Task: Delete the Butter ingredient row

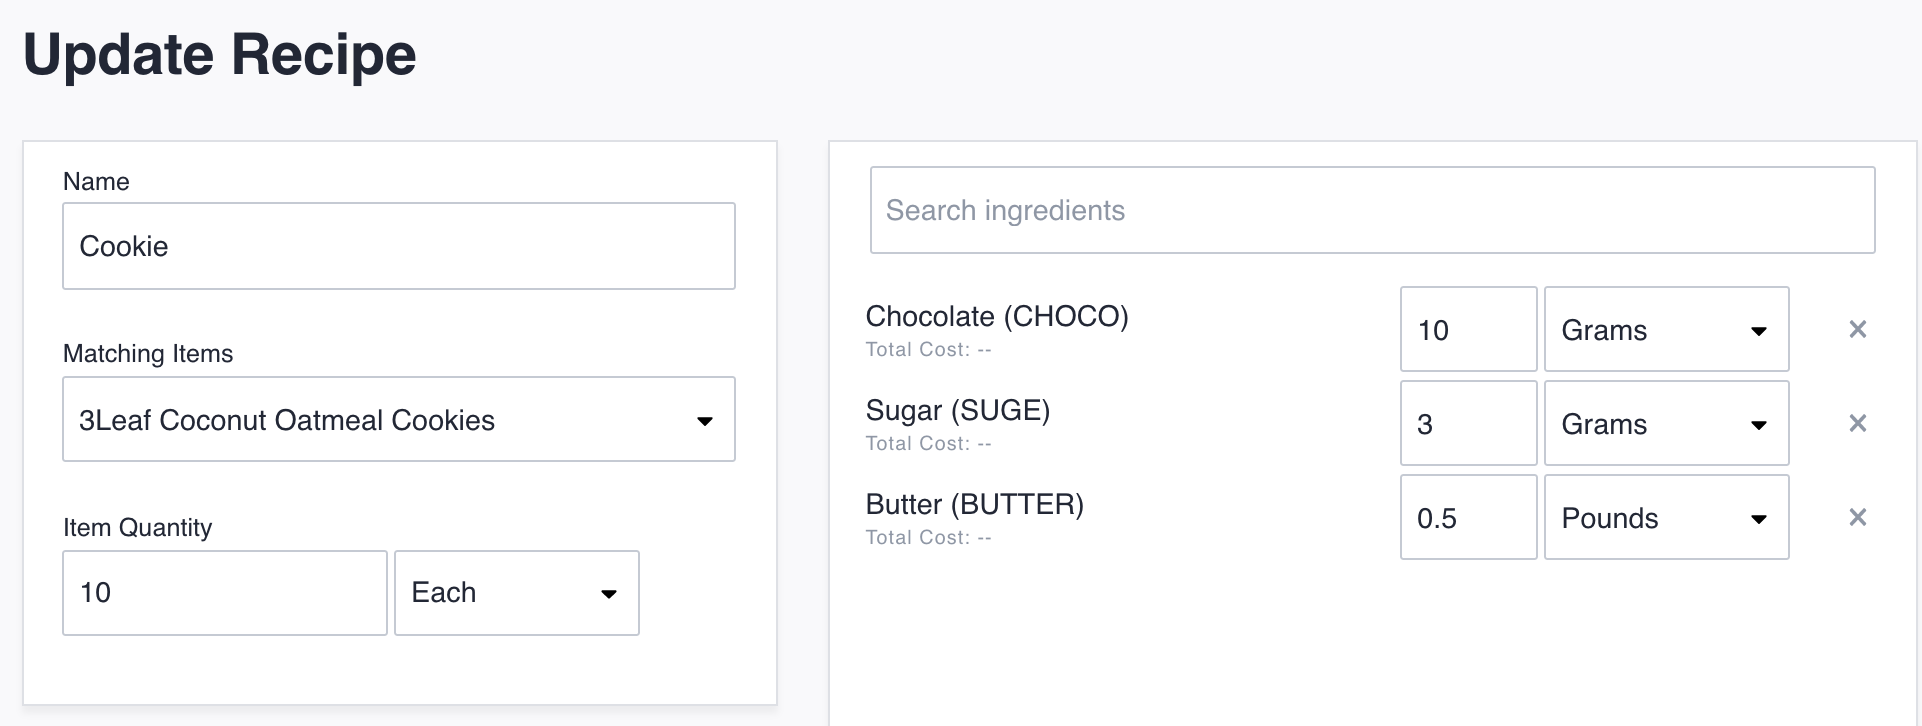Action: [x=1857, y=517]
